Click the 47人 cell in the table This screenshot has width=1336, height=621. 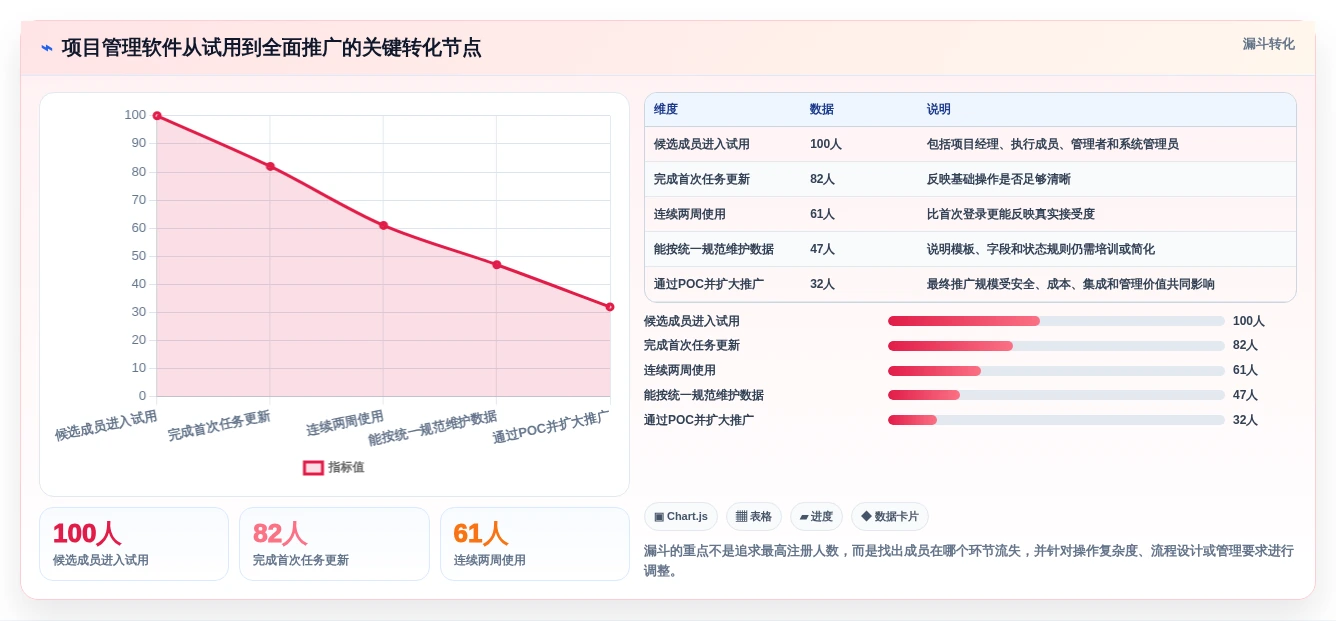click(x=859, y=249)
